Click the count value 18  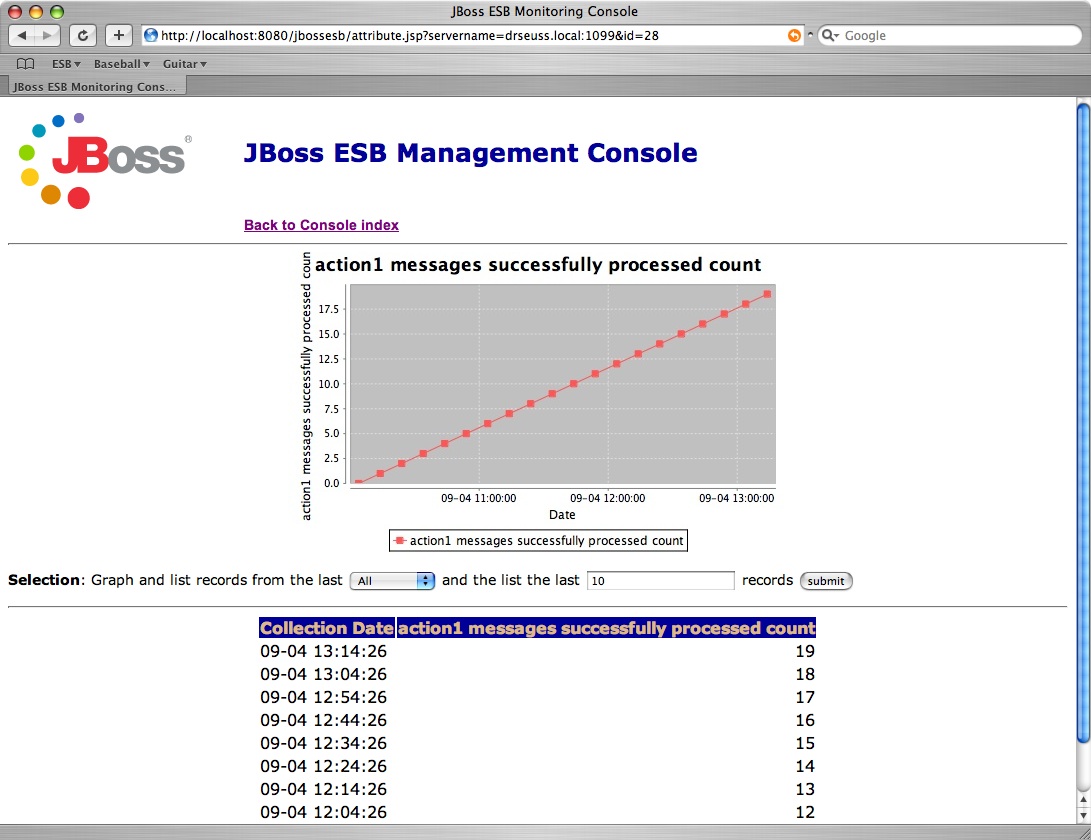point(805,674)
